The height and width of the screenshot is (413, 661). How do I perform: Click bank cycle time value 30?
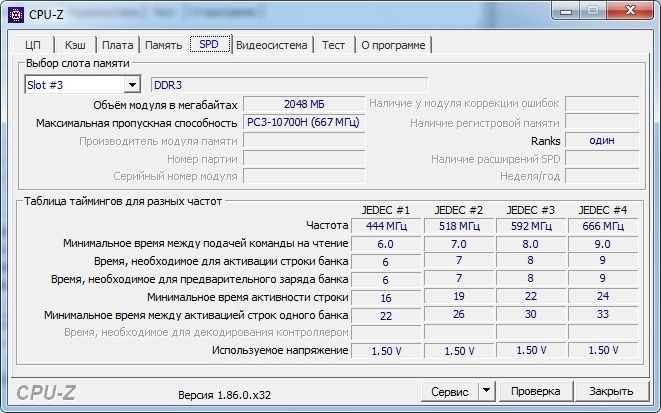point(531,314)
